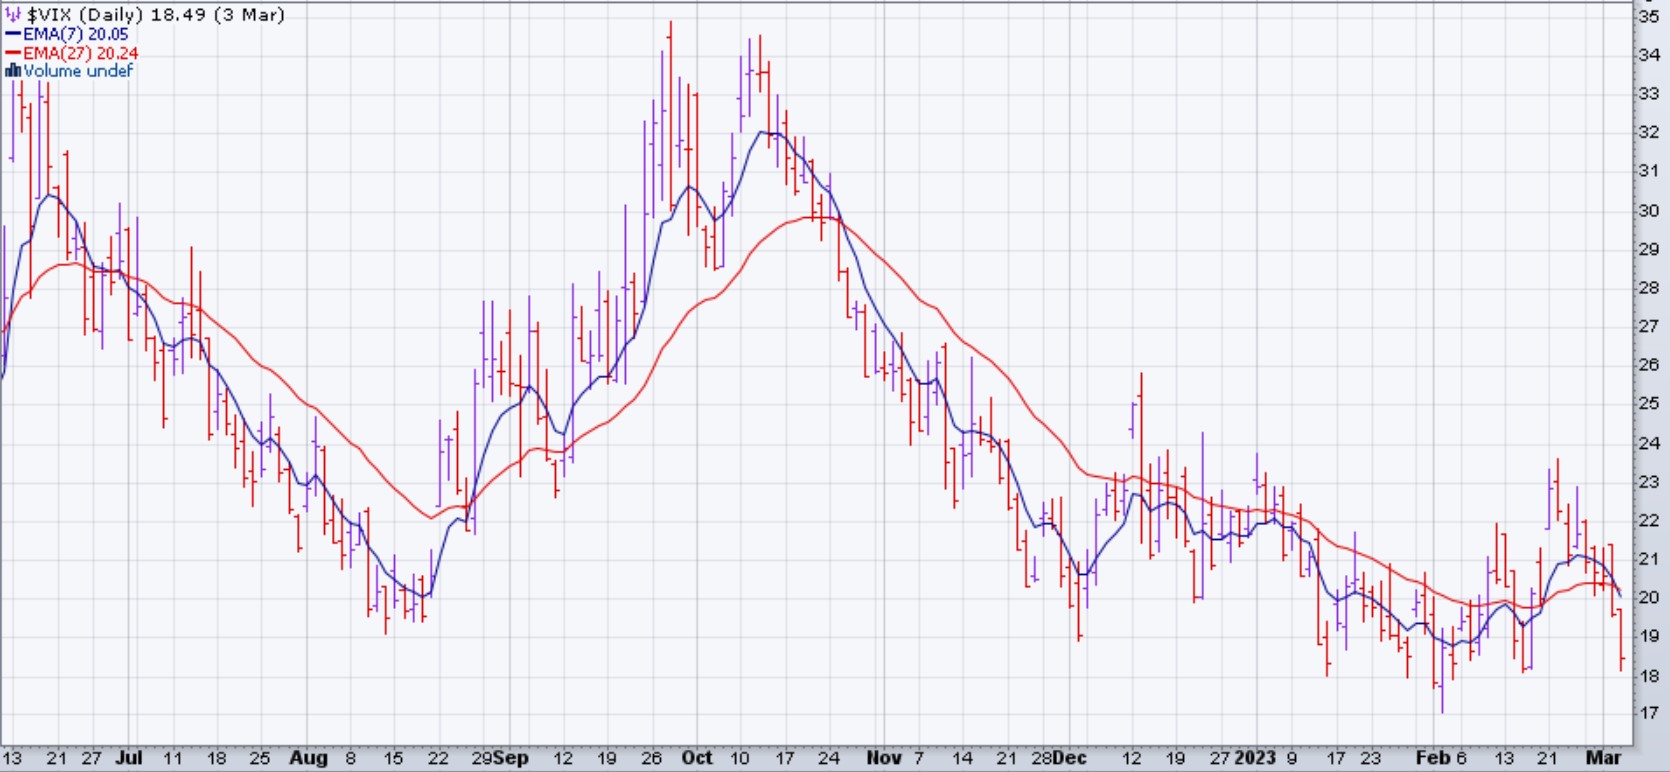Click the Volume bar chart icon in legend
The width and height of the screenshot is (1670, 772).
[x=13, y=71]
